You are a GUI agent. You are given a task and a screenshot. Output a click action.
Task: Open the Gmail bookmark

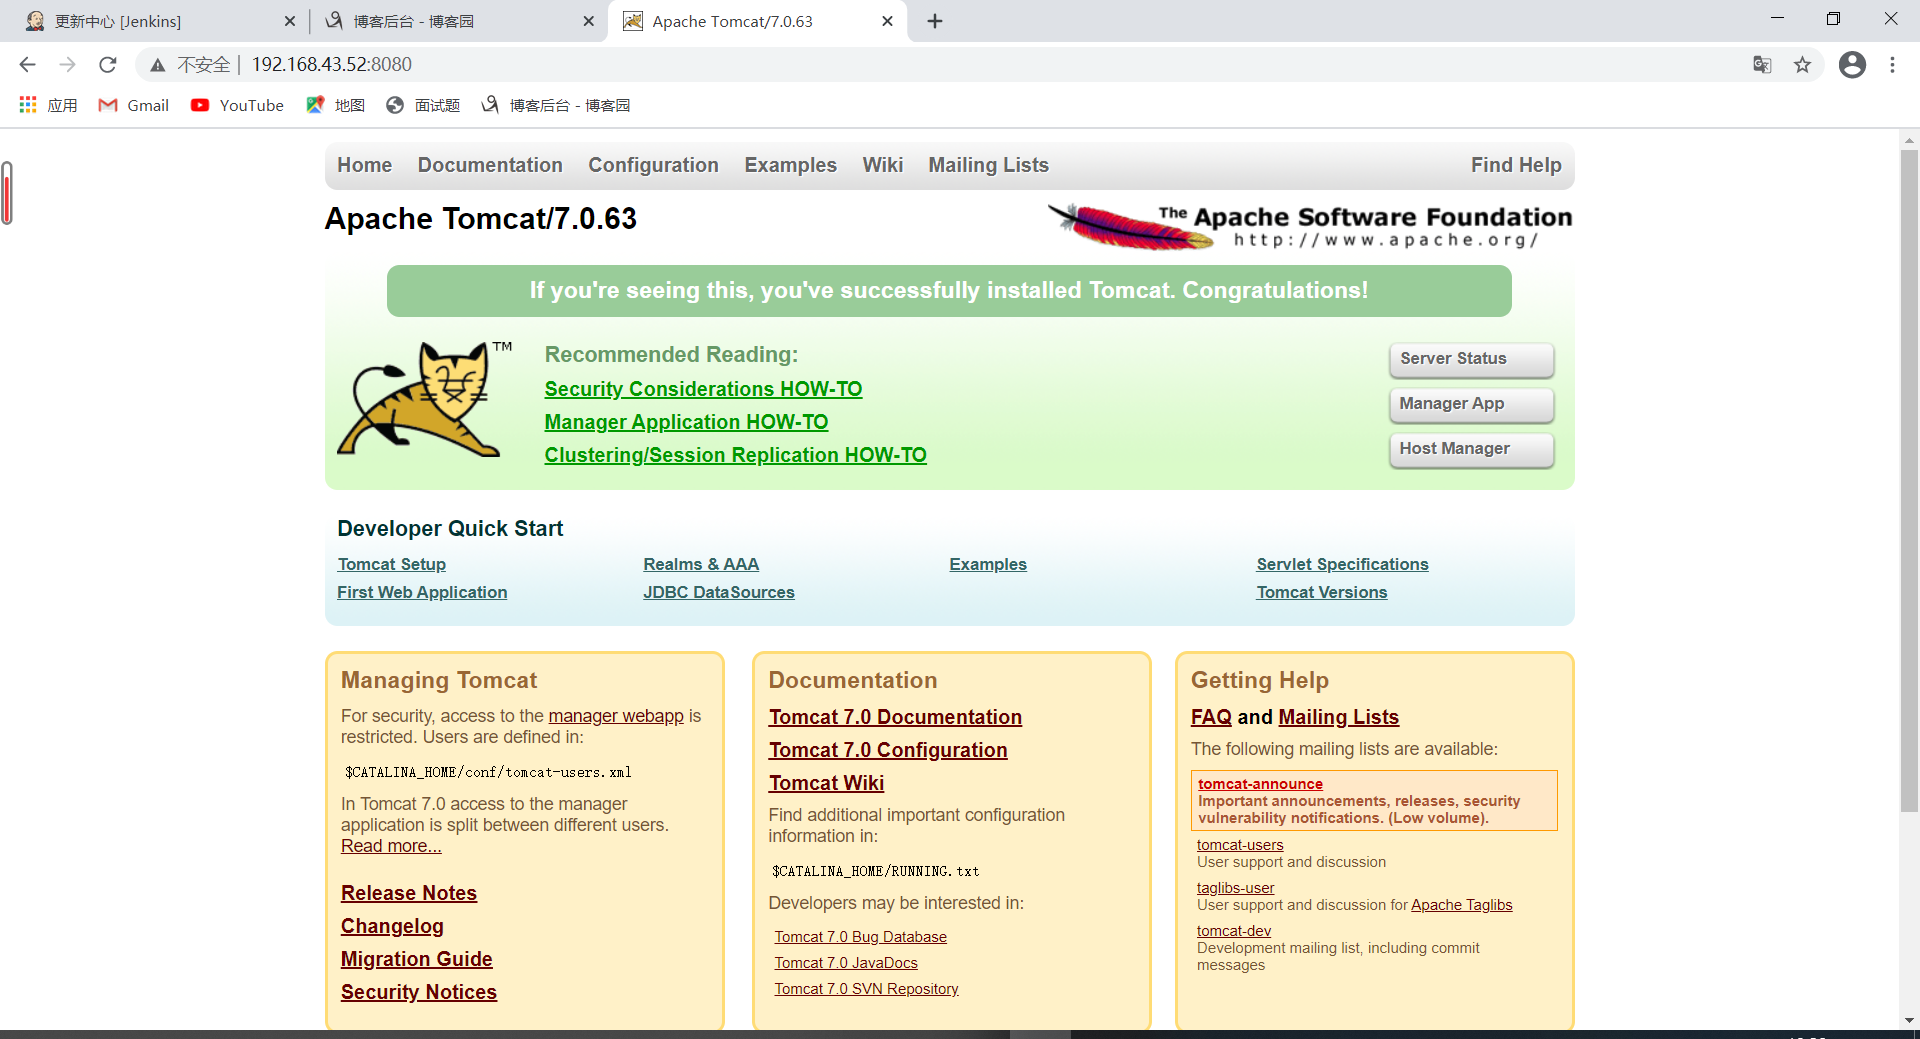tap(133, 105)
